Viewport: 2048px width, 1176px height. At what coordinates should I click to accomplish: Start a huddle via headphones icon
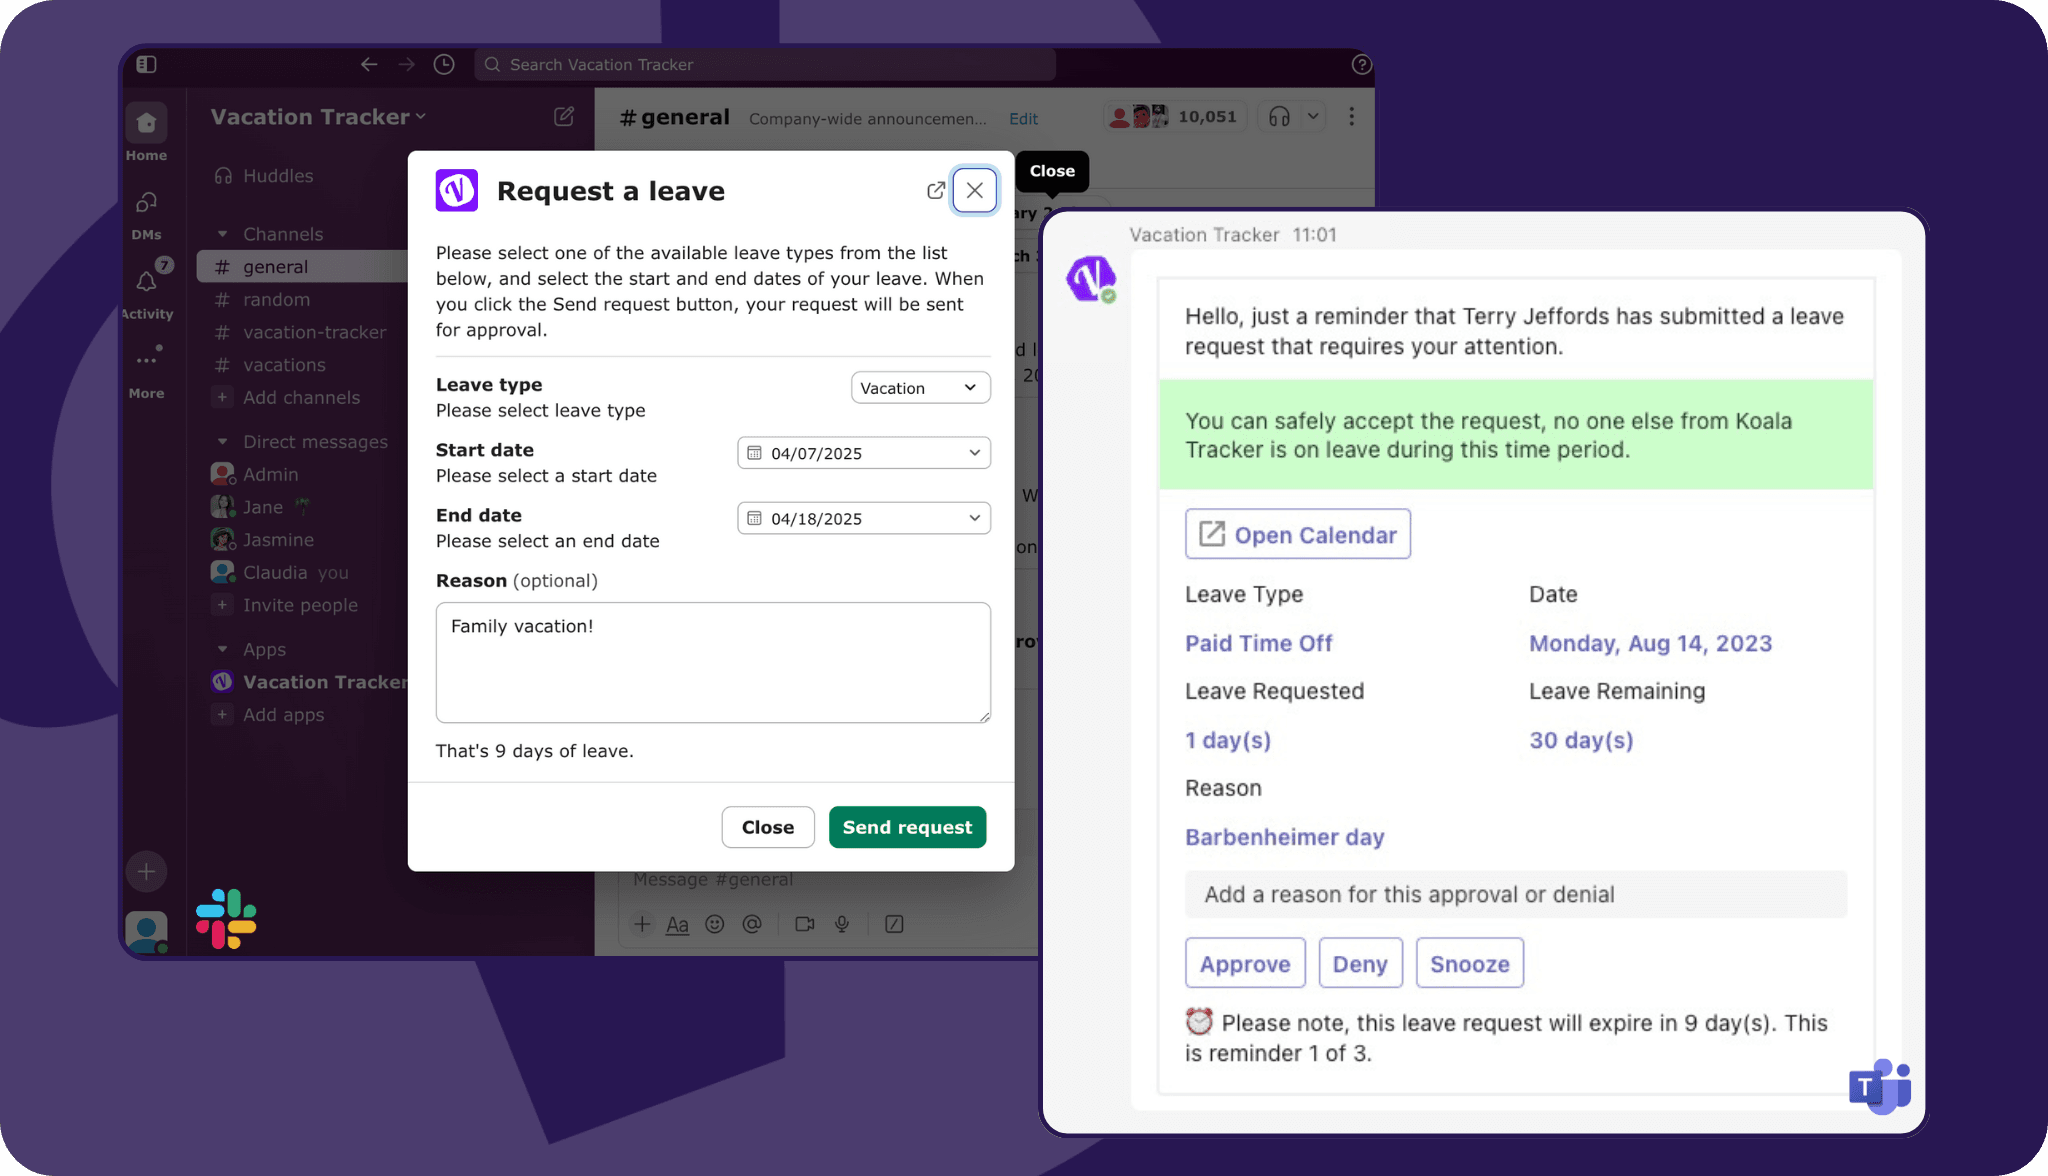pos(1279,117)
